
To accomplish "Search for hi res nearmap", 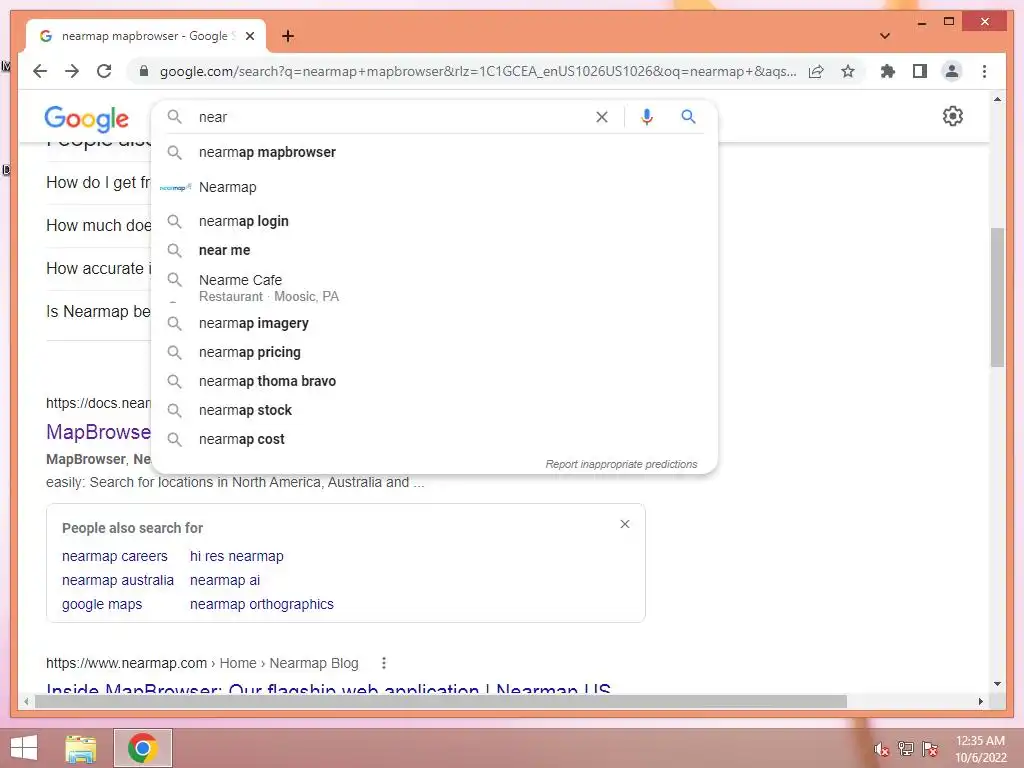I will 236,556.
